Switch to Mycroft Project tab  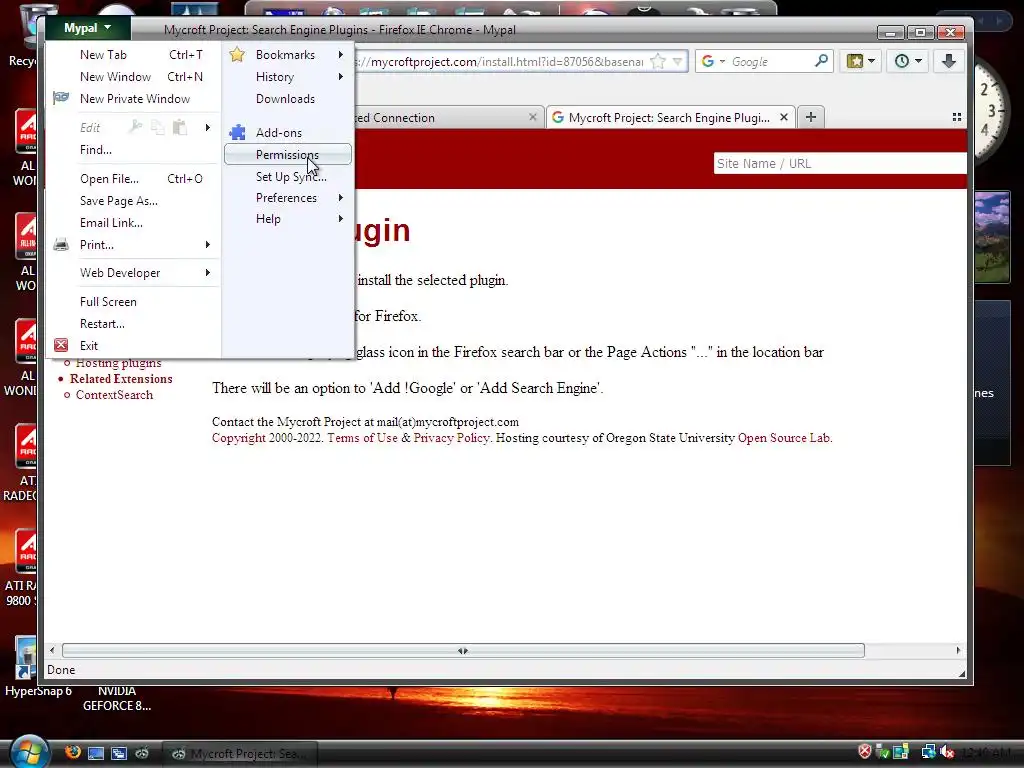[x=671, y=118]
